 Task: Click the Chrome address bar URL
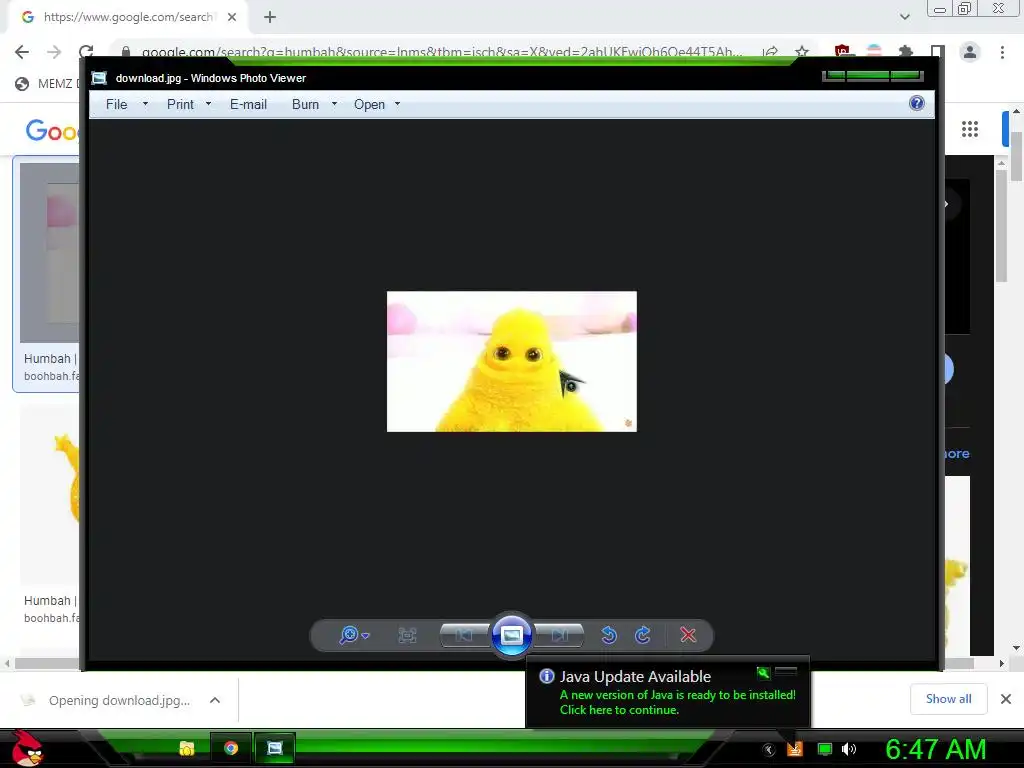point(441,52)
